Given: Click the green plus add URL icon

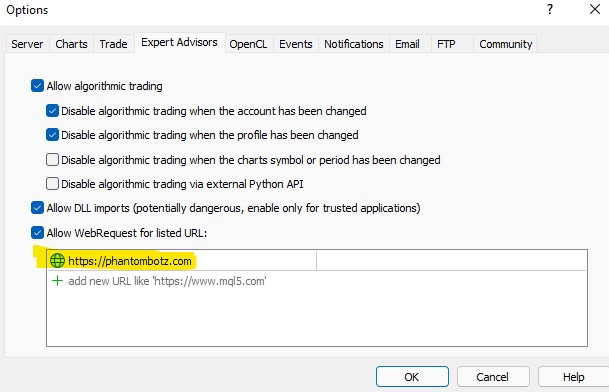Looking at the screenshot, I should (57, 280).
